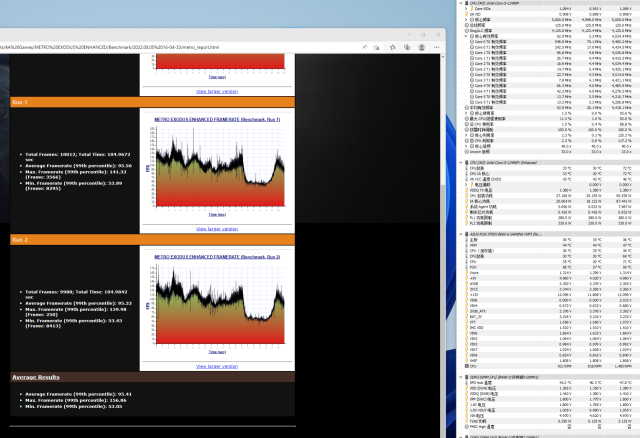The image size is (640, 438).
Task: Click the thermometer icon on SPD Hub 温度 row
Action: (467, 383)
